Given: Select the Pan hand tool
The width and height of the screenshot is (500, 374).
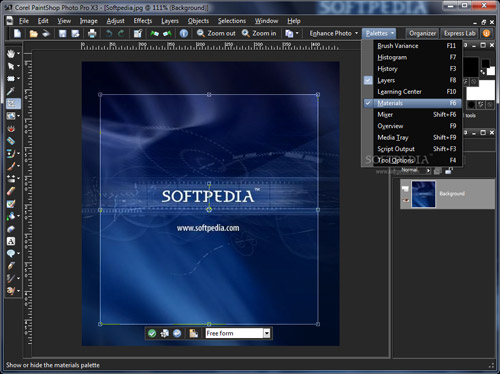Looking at the screenshot, I should click(11, 53).
